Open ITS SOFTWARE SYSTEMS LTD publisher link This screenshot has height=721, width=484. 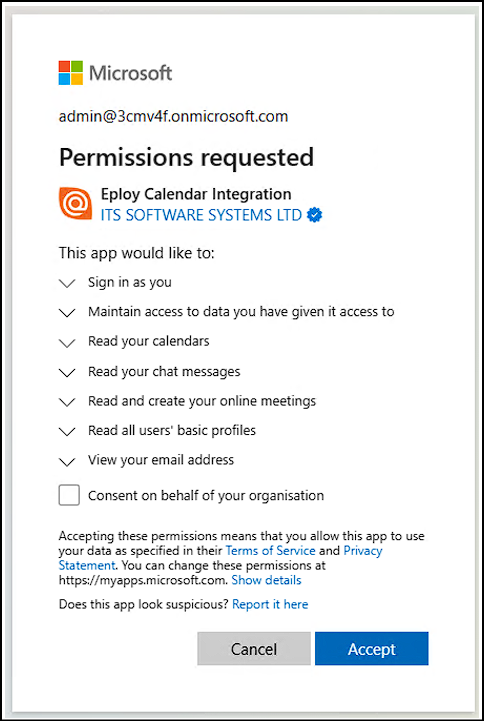coord(201,215)
